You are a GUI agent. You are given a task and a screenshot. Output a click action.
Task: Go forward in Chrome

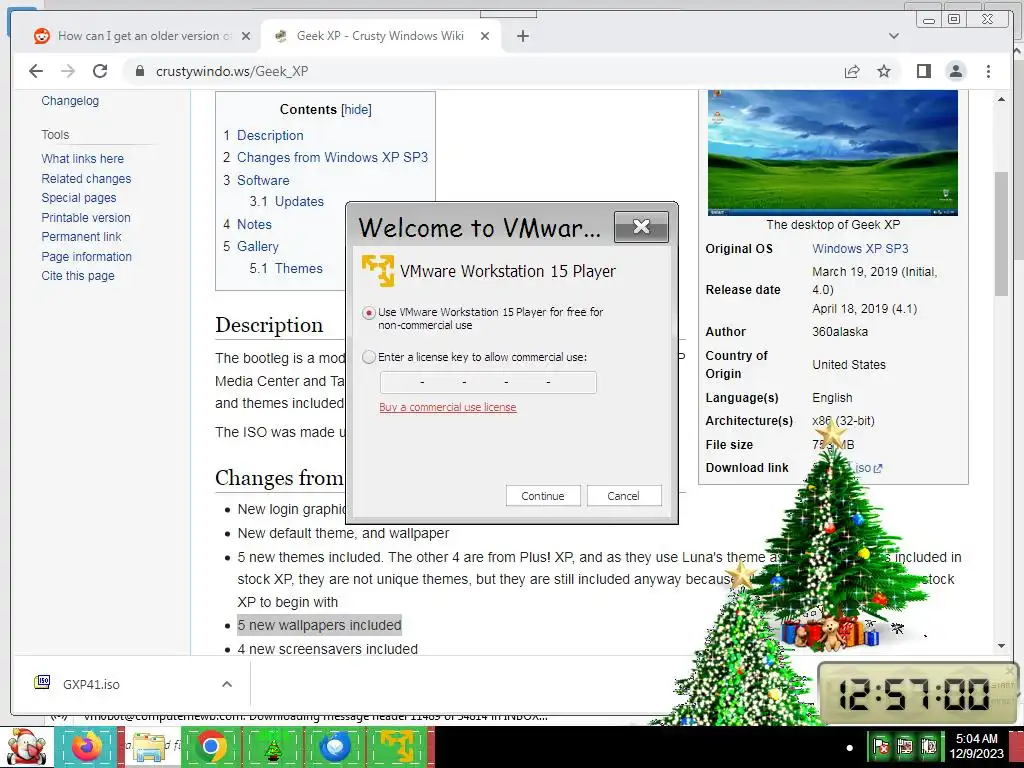point(68,71)
